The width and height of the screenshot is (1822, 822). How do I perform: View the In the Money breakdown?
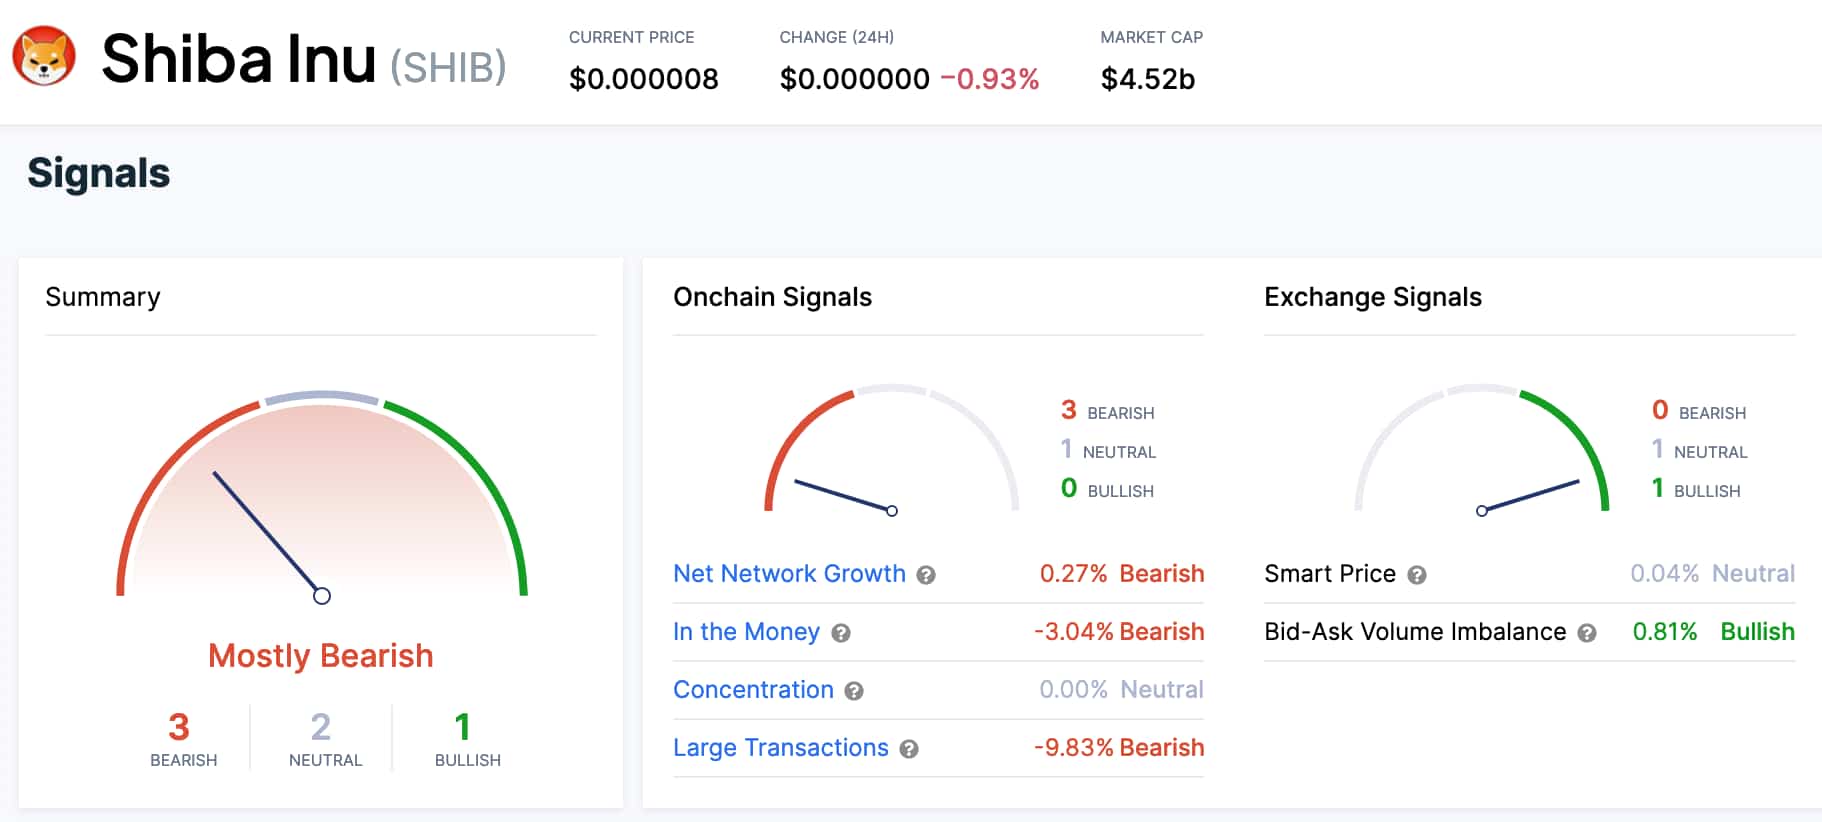[746, 632]
